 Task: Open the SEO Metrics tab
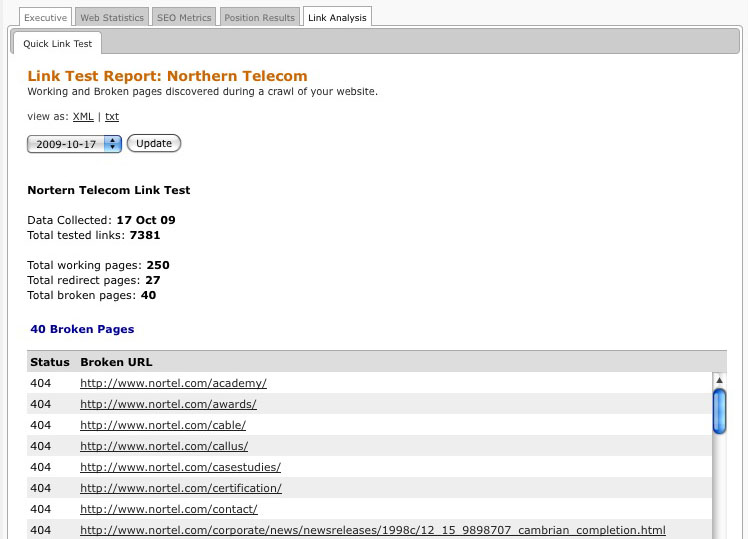(x=184, y=18)
